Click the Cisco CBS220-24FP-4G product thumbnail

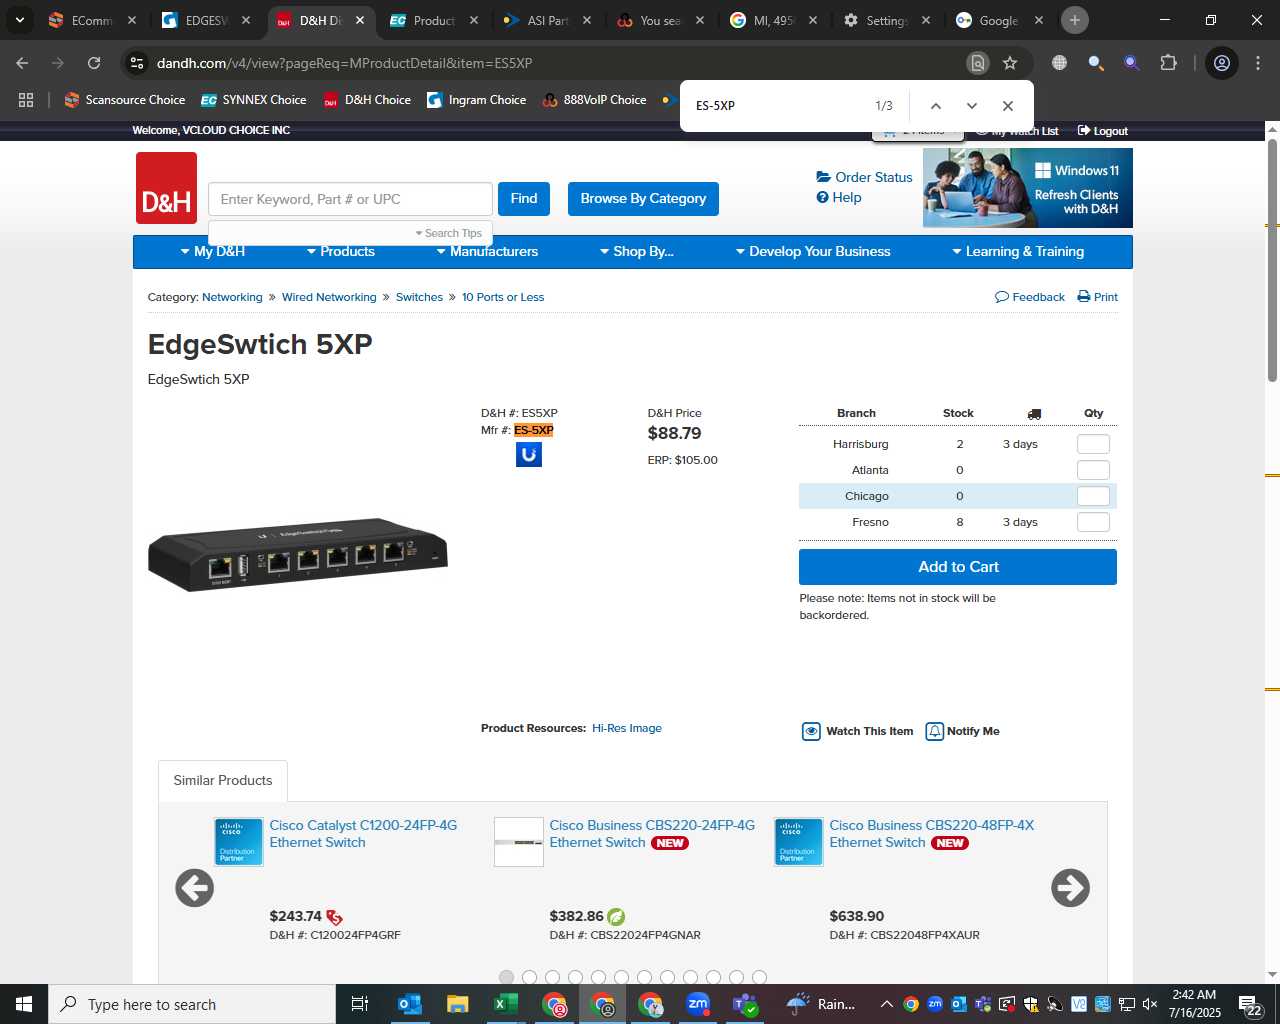tap(519, 842)
